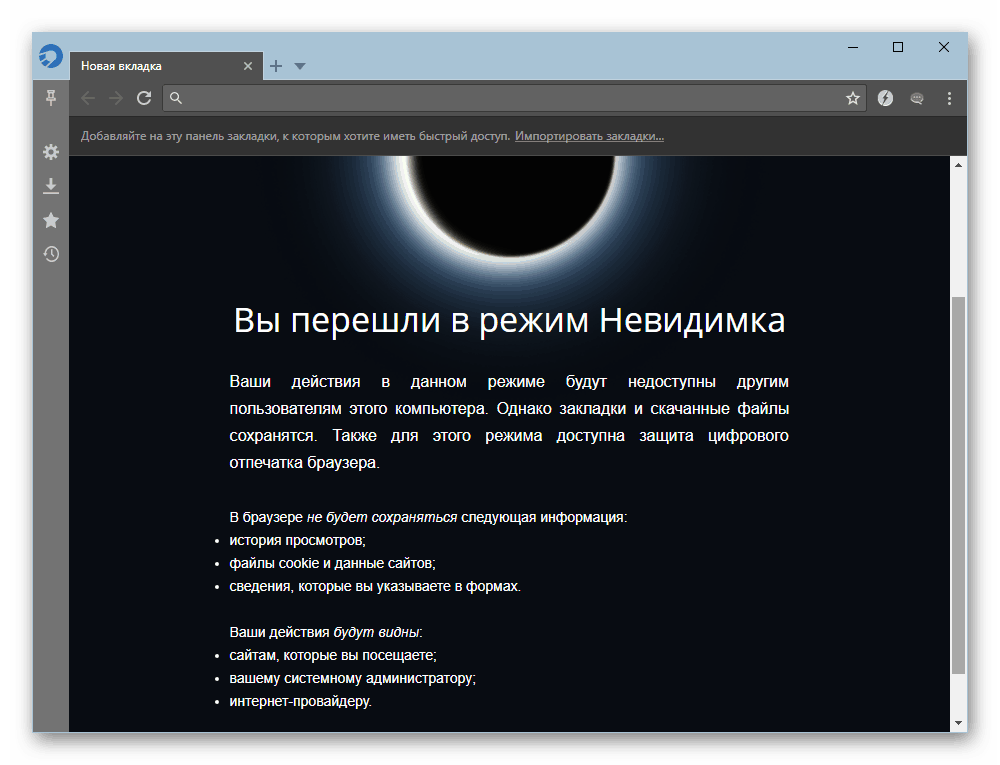
Task: Maximize the browser window
Action: click(898, 47)
